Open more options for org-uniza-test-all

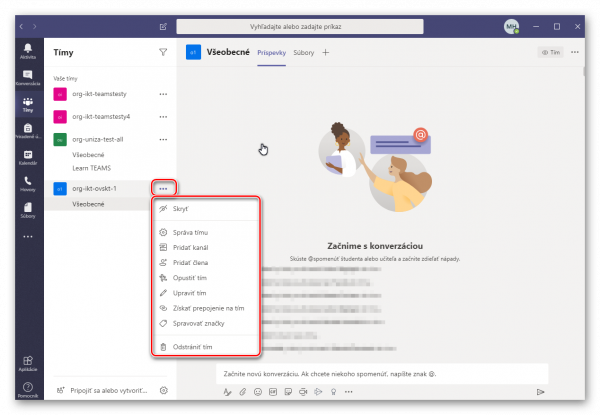coord(163,140)
